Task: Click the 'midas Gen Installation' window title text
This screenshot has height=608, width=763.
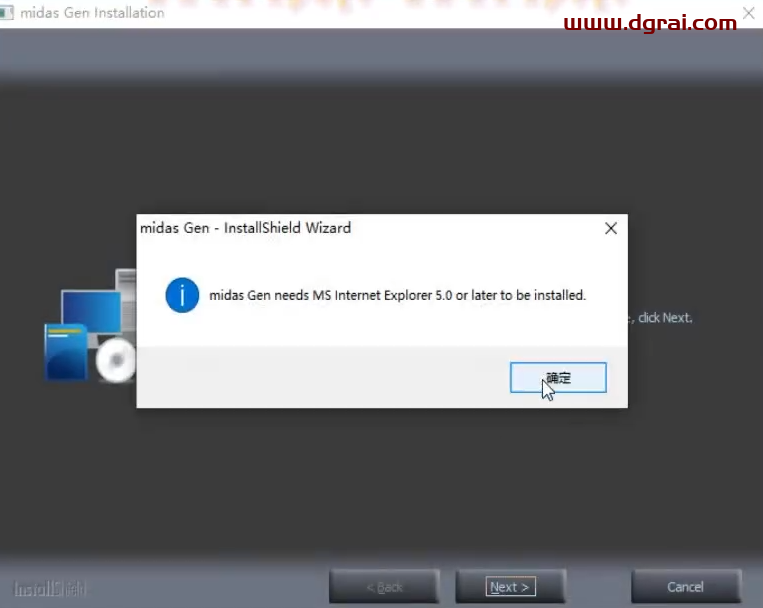Action: [92, 13]
